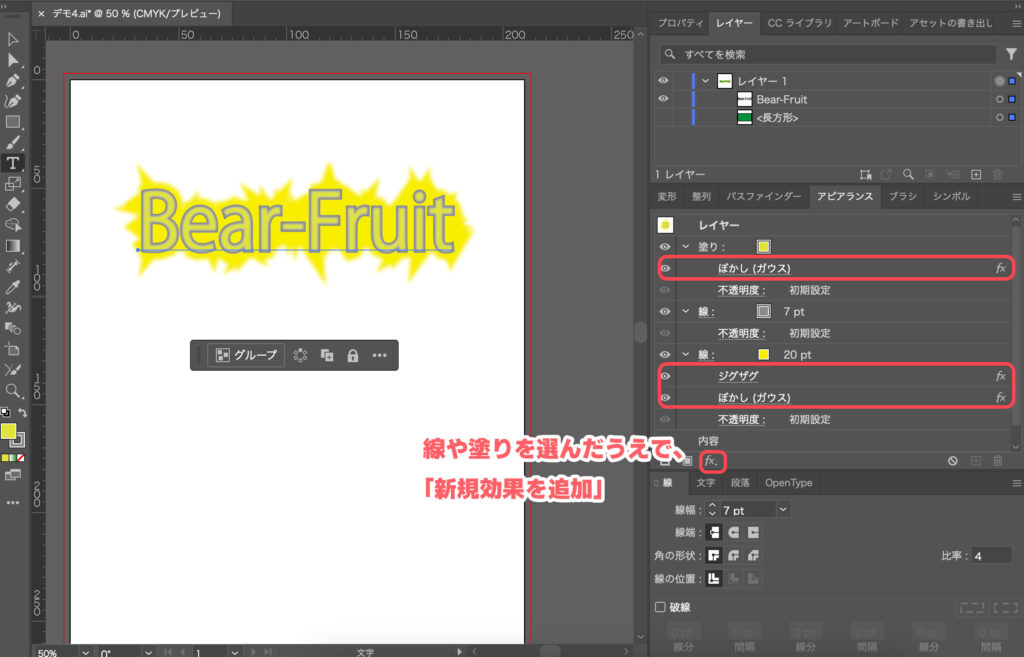1024x657 pixels.
Task: Select the Eyedropper tool
Action: pyautogui.click(x=13, y=287)
